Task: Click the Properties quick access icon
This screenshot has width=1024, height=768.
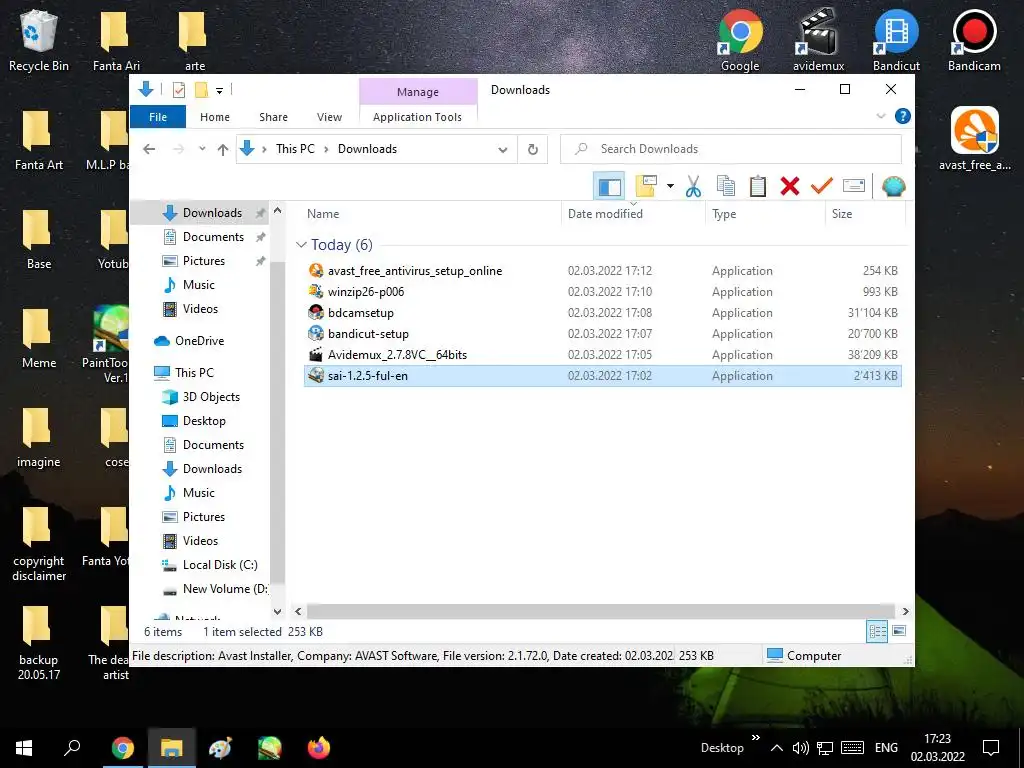Action: (178, 90)
